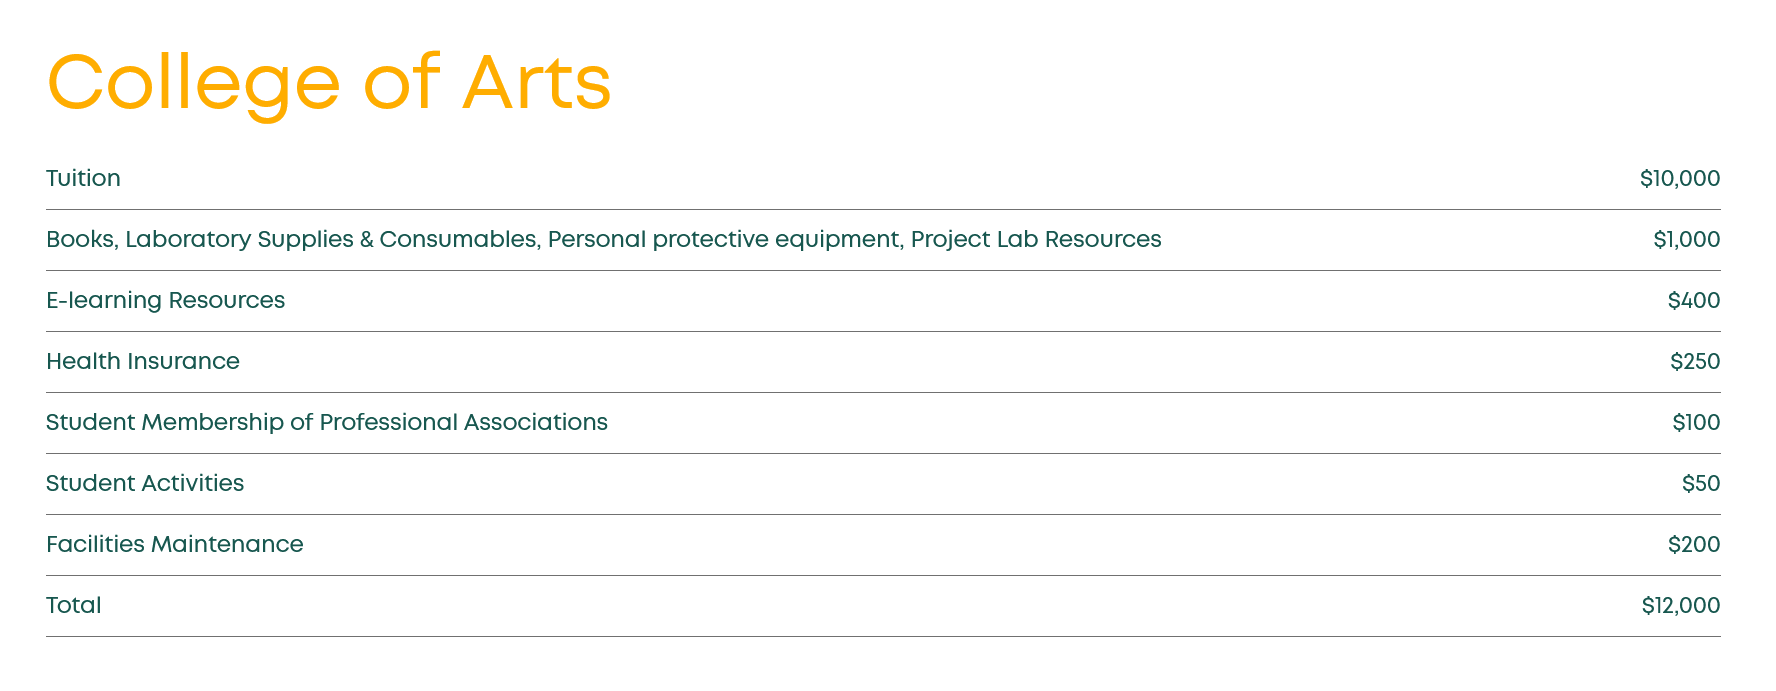Image resolution: width=1776 pixels, height=691 pixels.
Task: Click Personal protective equipment text
Action: pos(724,240)
